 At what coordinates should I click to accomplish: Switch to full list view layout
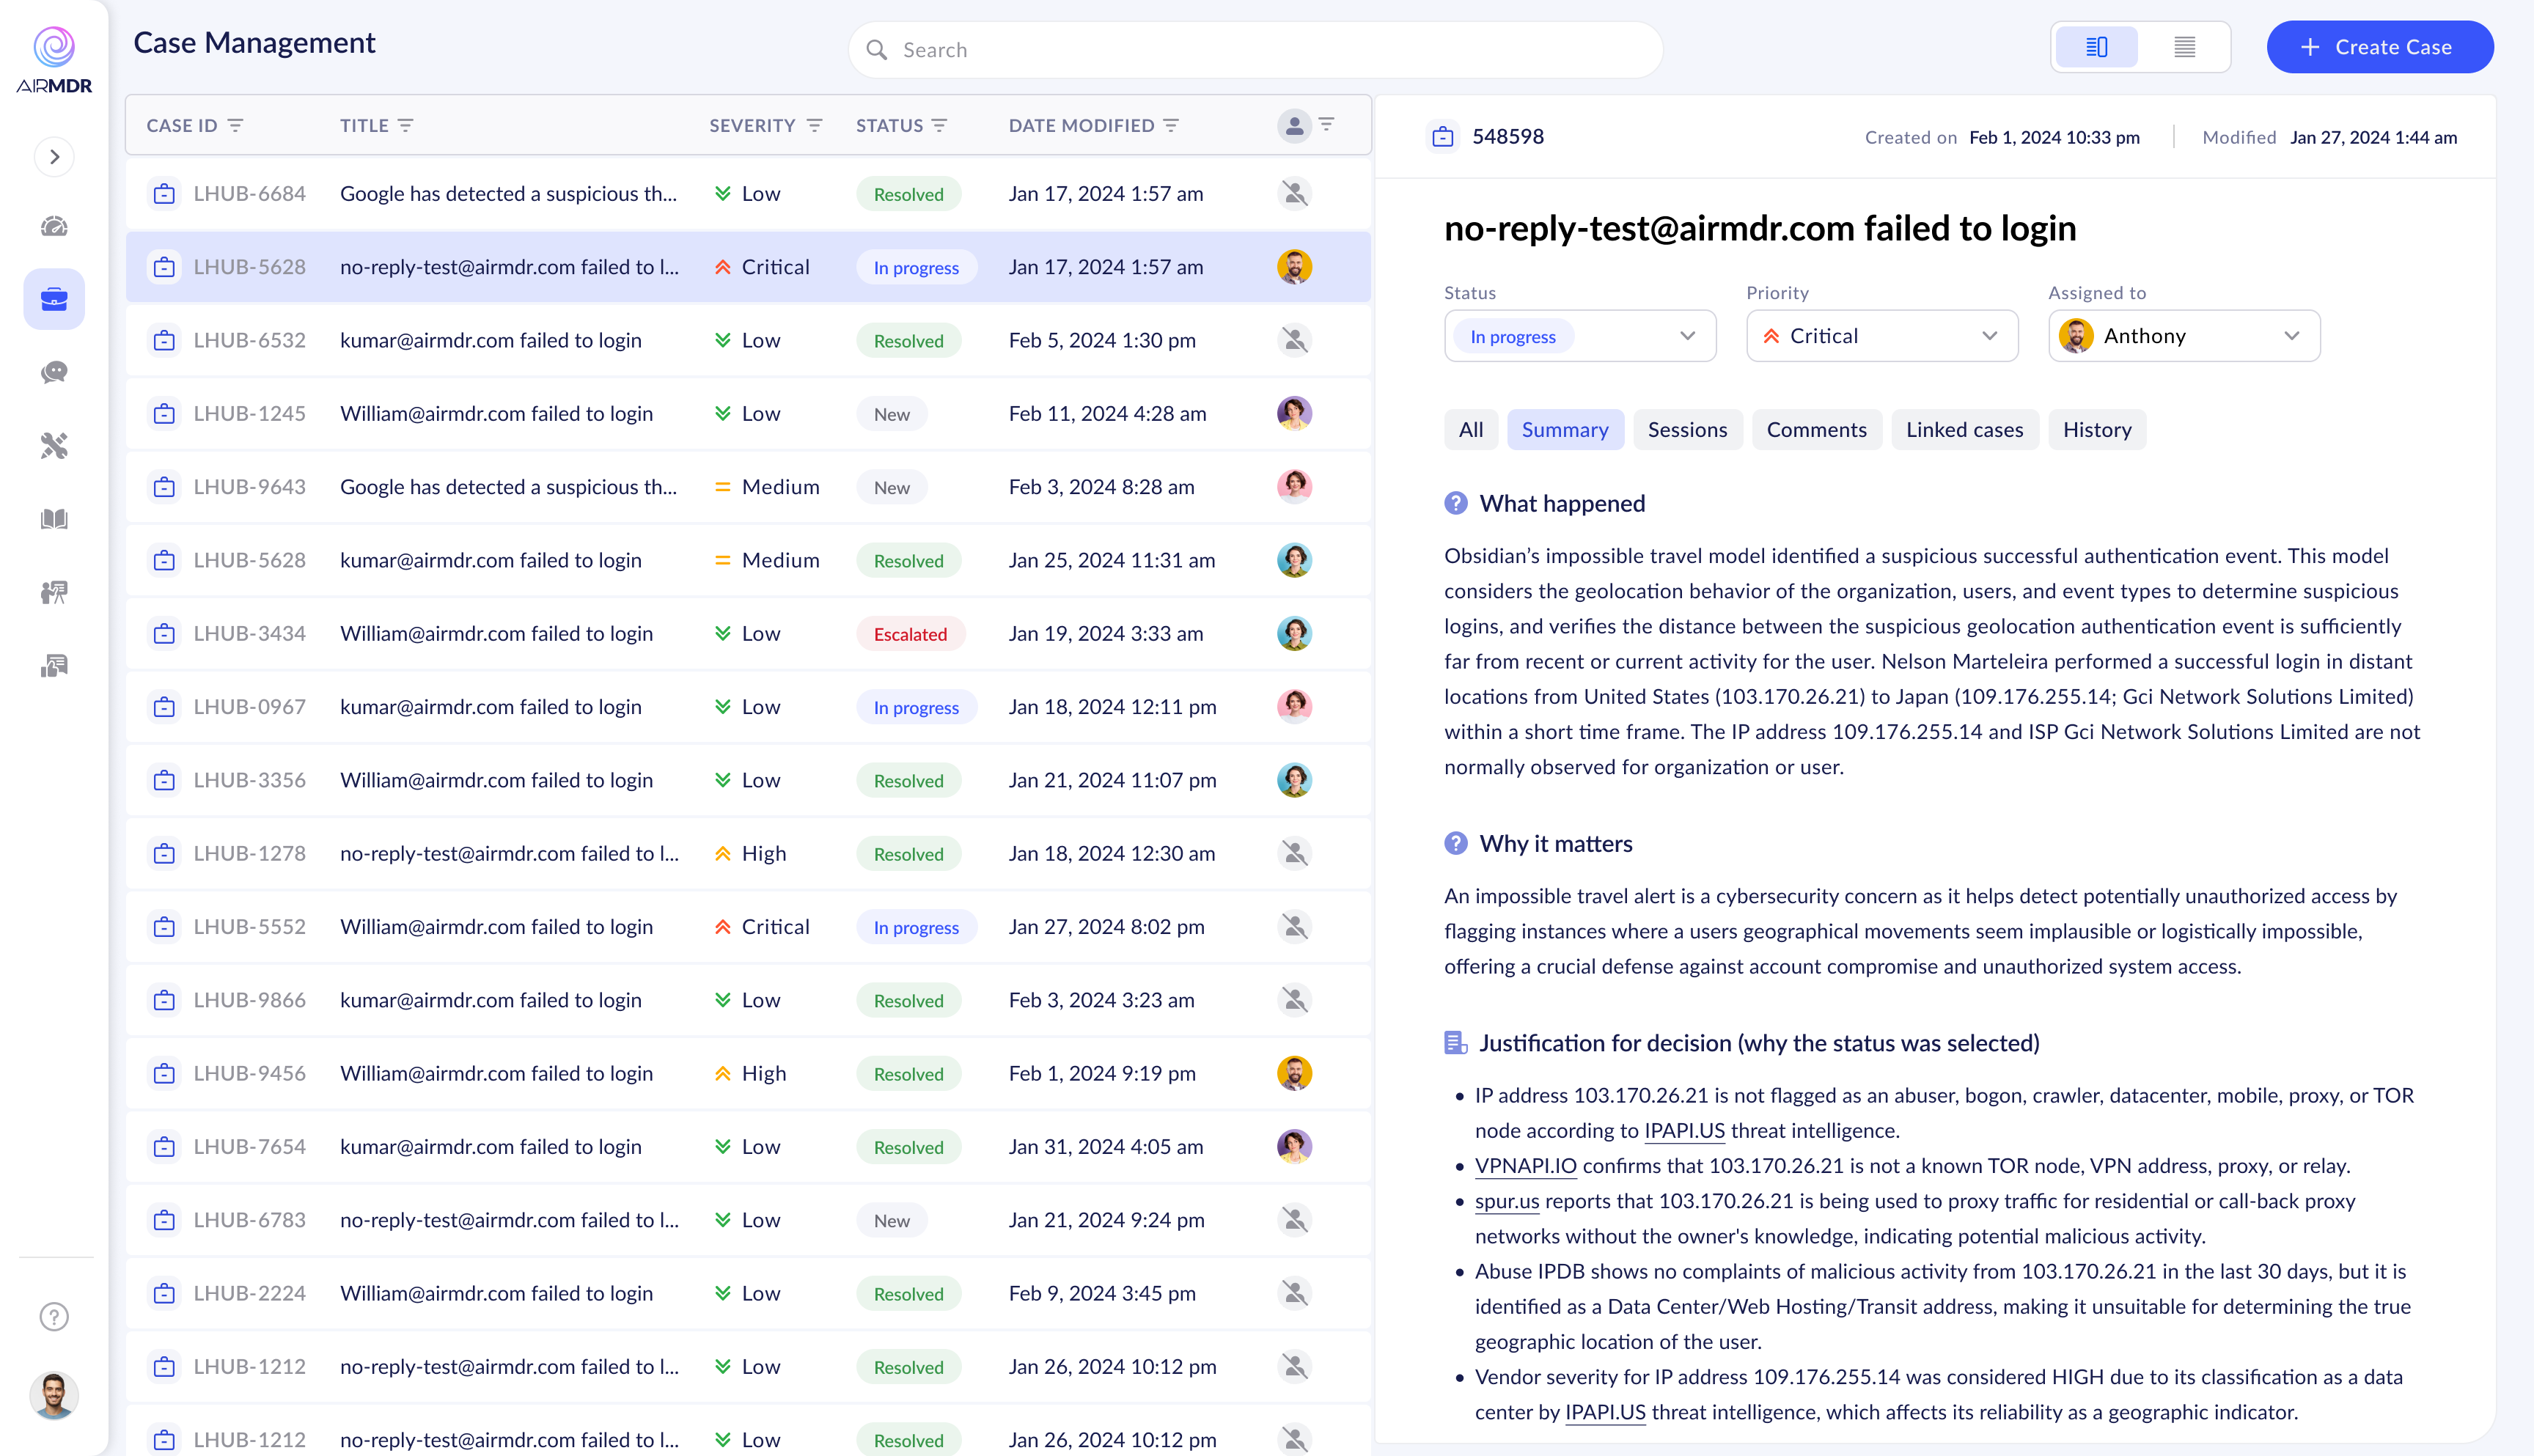[x=2185, y=46]
